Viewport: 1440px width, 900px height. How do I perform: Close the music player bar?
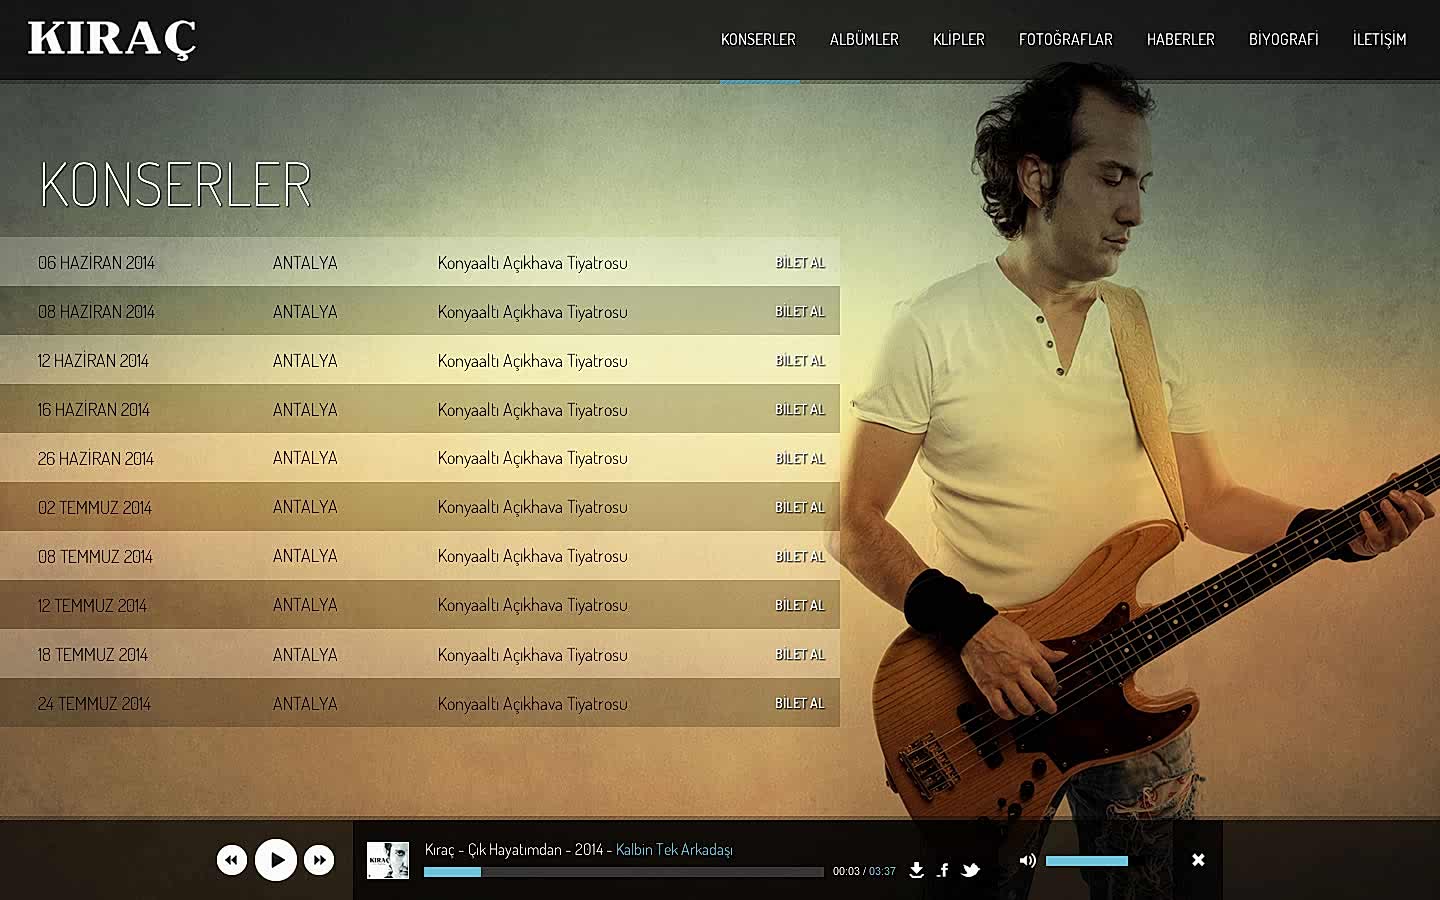click(x=1198, y=860)
